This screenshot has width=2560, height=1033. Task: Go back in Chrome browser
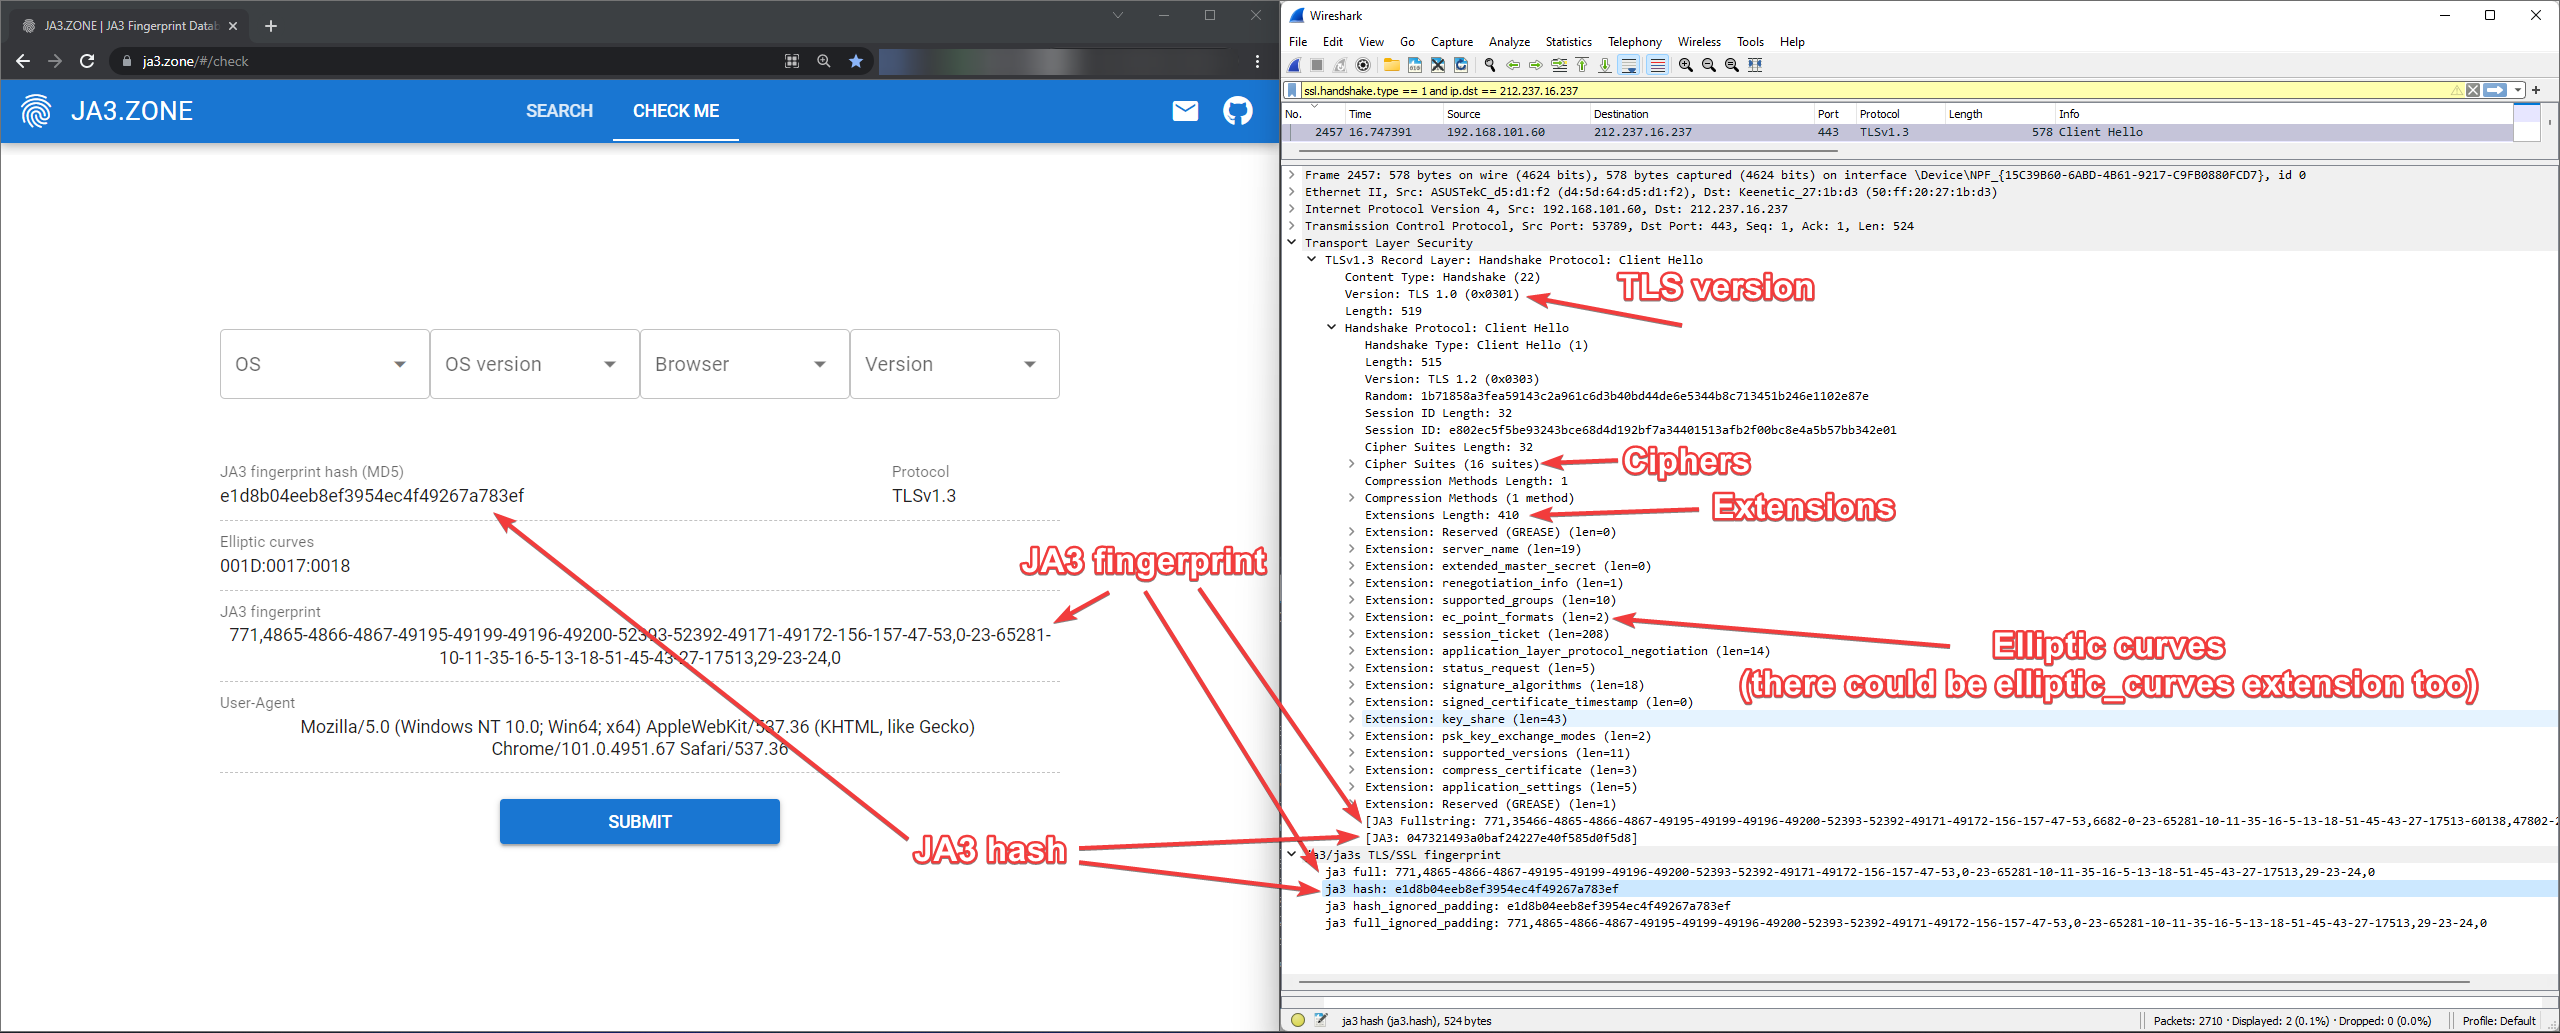pyautogui.click(x=23, y=61)
